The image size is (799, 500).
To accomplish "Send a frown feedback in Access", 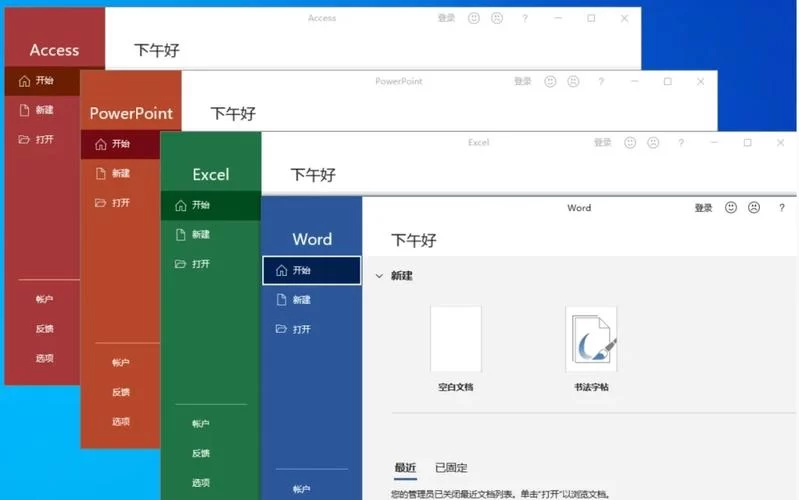I will (x=497, y=18).
